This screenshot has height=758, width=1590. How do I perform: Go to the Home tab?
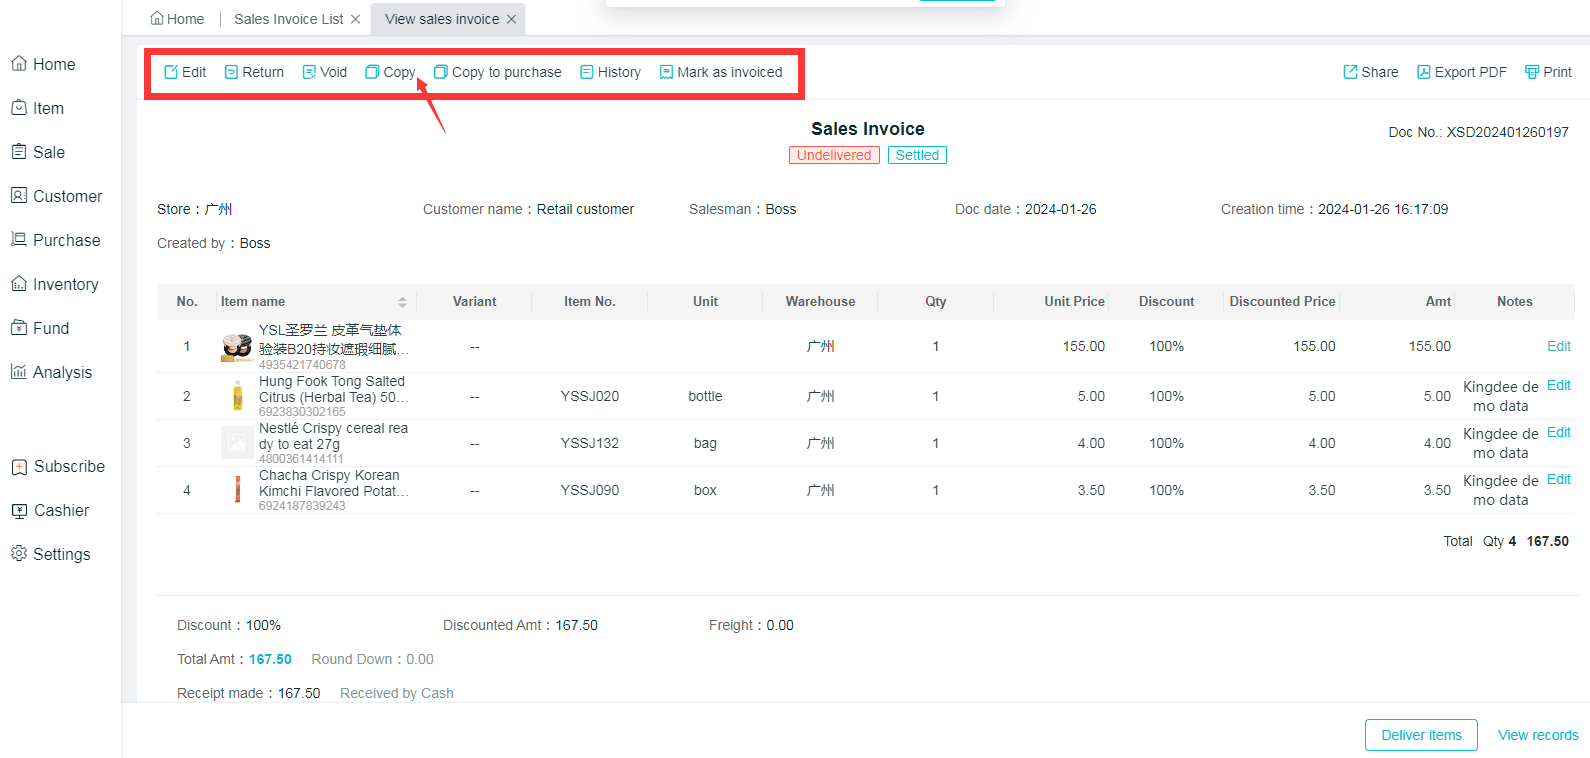pyautogui.click(x=177, y=19)
